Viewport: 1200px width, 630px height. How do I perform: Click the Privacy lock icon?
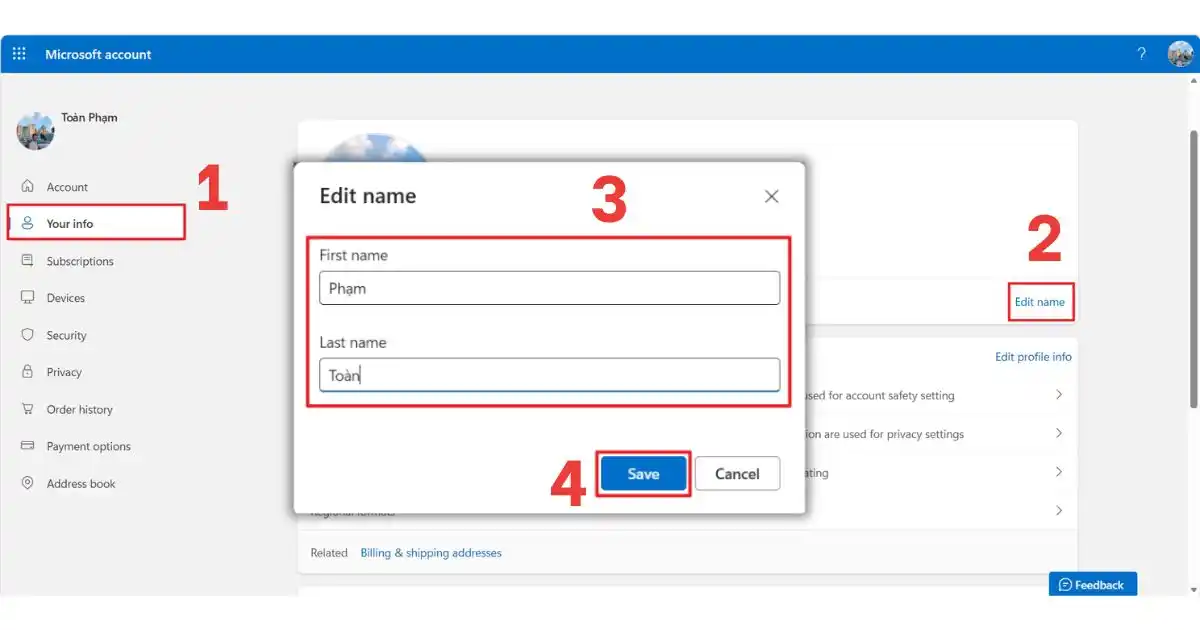[28, 371]
